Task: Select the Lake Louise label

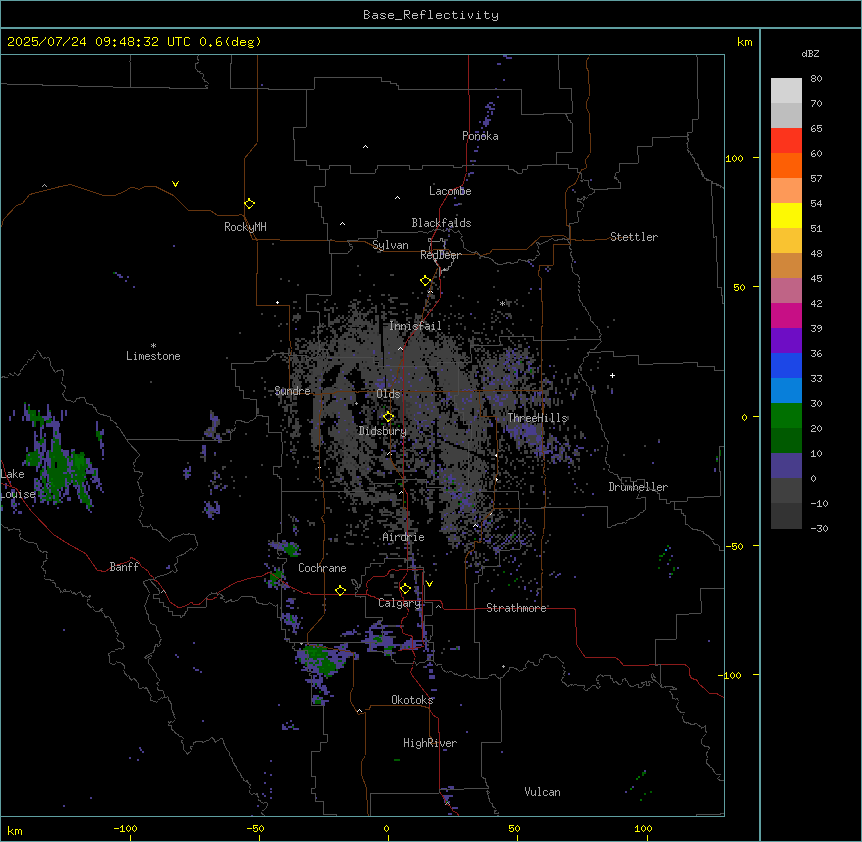Action: (x=16, y=484)
